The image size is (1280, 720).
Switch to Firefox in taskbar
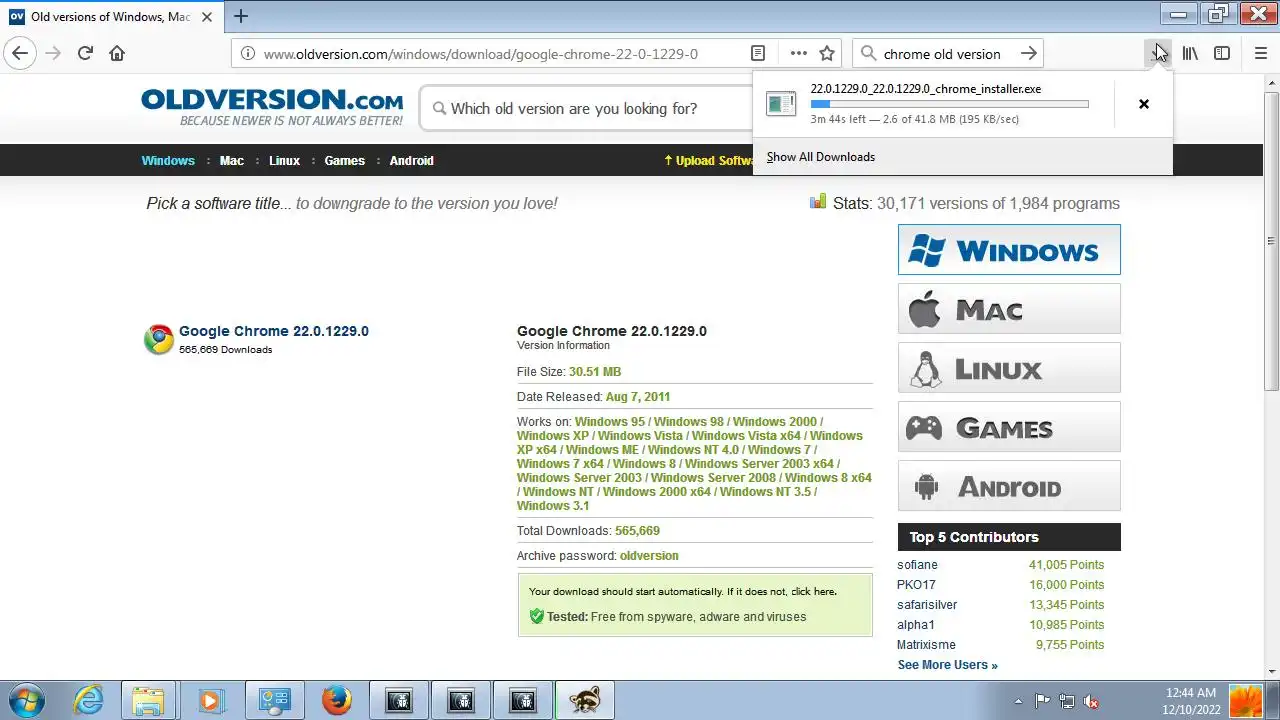pyautogui.click(x=337, y=700)
